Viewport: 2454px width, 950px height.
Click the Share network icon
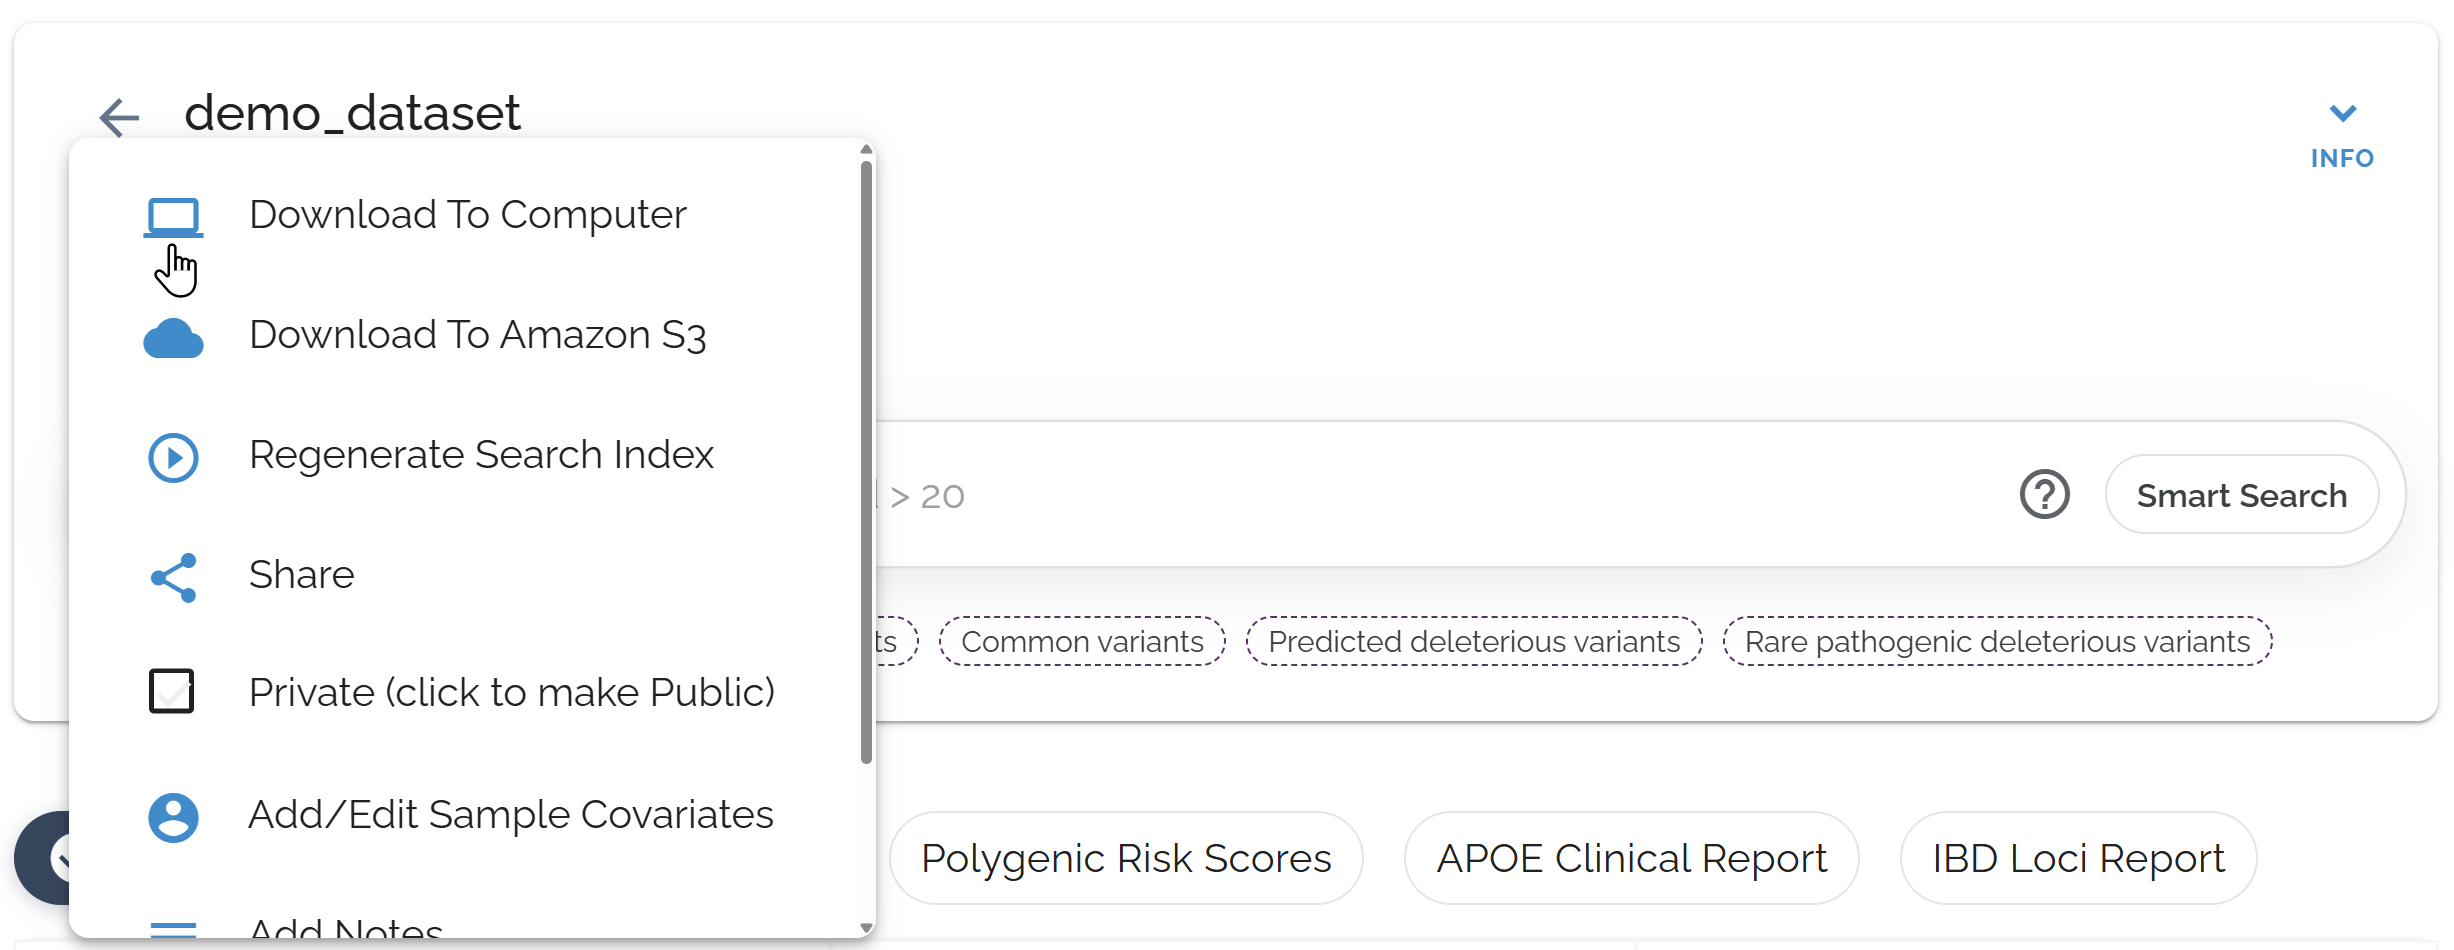pos(173,577)
